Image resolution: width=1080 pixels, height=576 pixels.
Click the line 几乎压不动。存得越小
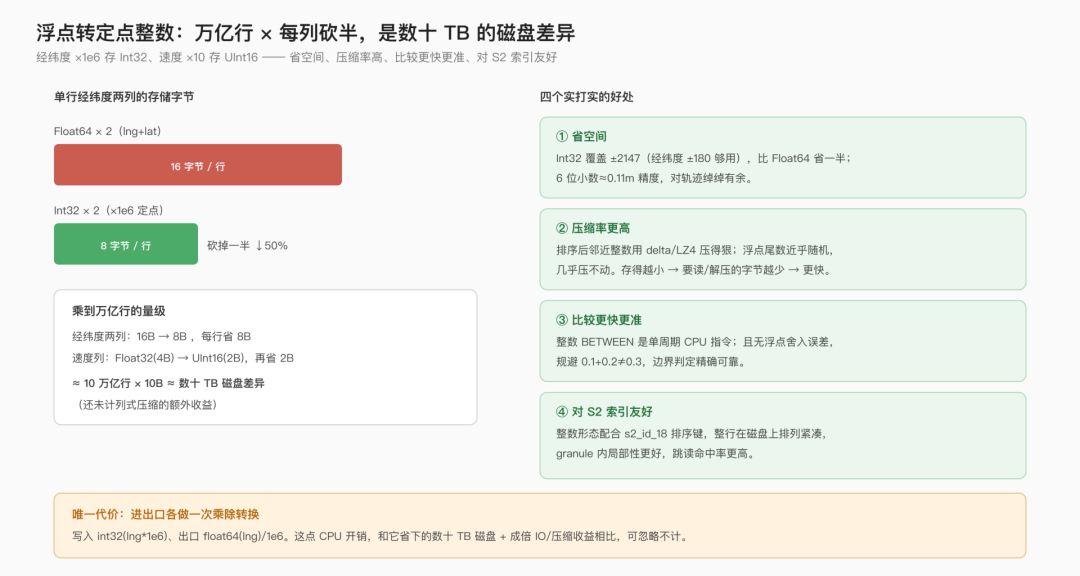[694, 270]
